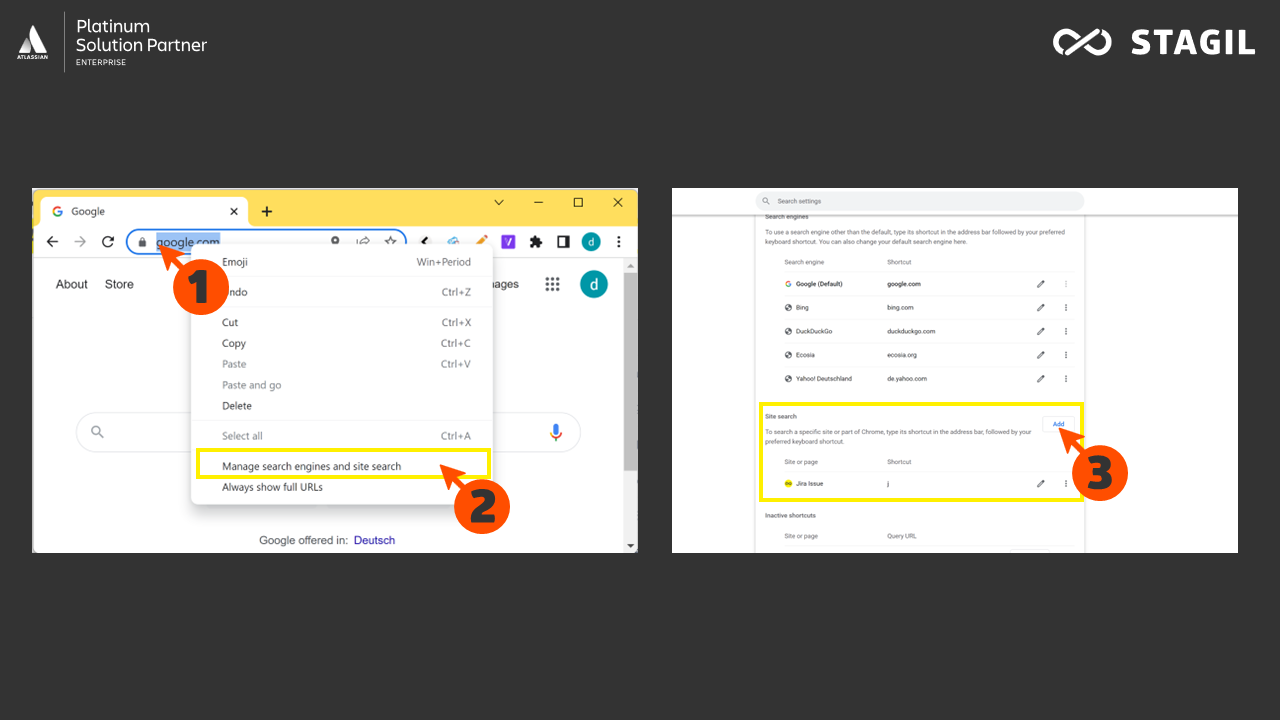Click the browser back arrow
Image resolution: width=1280 pixels, height=720 pixels.
coord(53,242)
